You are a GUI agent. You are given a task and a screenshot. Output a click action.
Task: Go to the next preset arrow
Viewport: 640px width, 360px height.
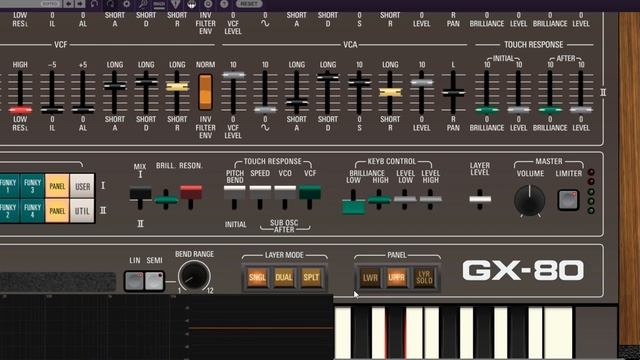[x=80, y=4]
